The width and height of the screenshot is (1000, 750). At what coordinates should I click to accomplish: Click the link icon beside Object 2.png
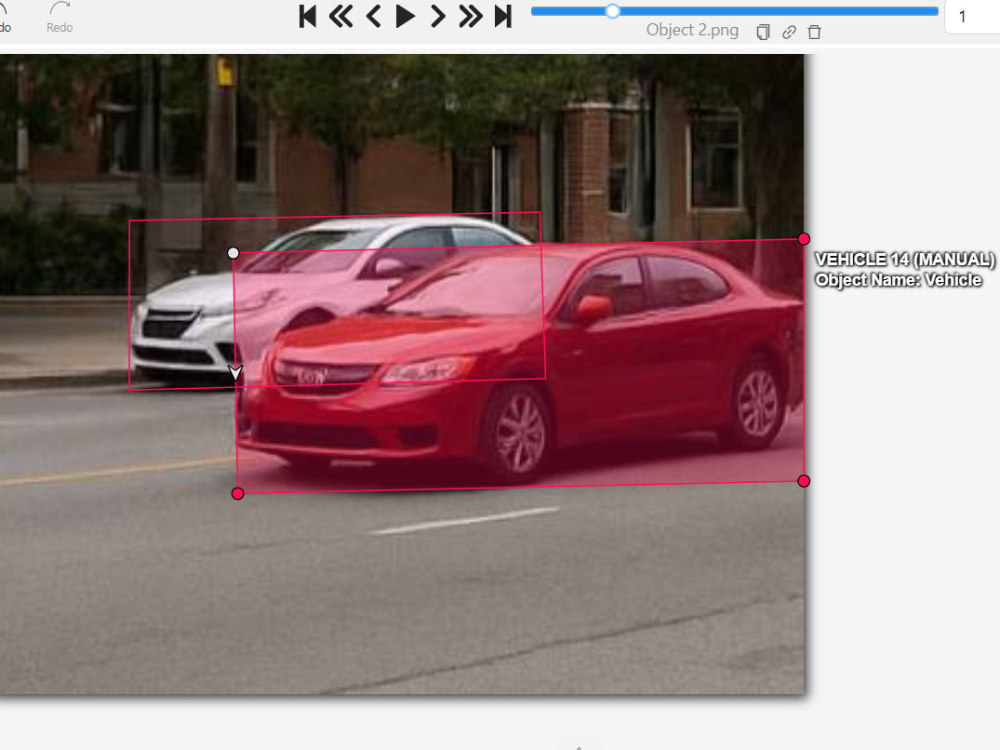[789, 32]
